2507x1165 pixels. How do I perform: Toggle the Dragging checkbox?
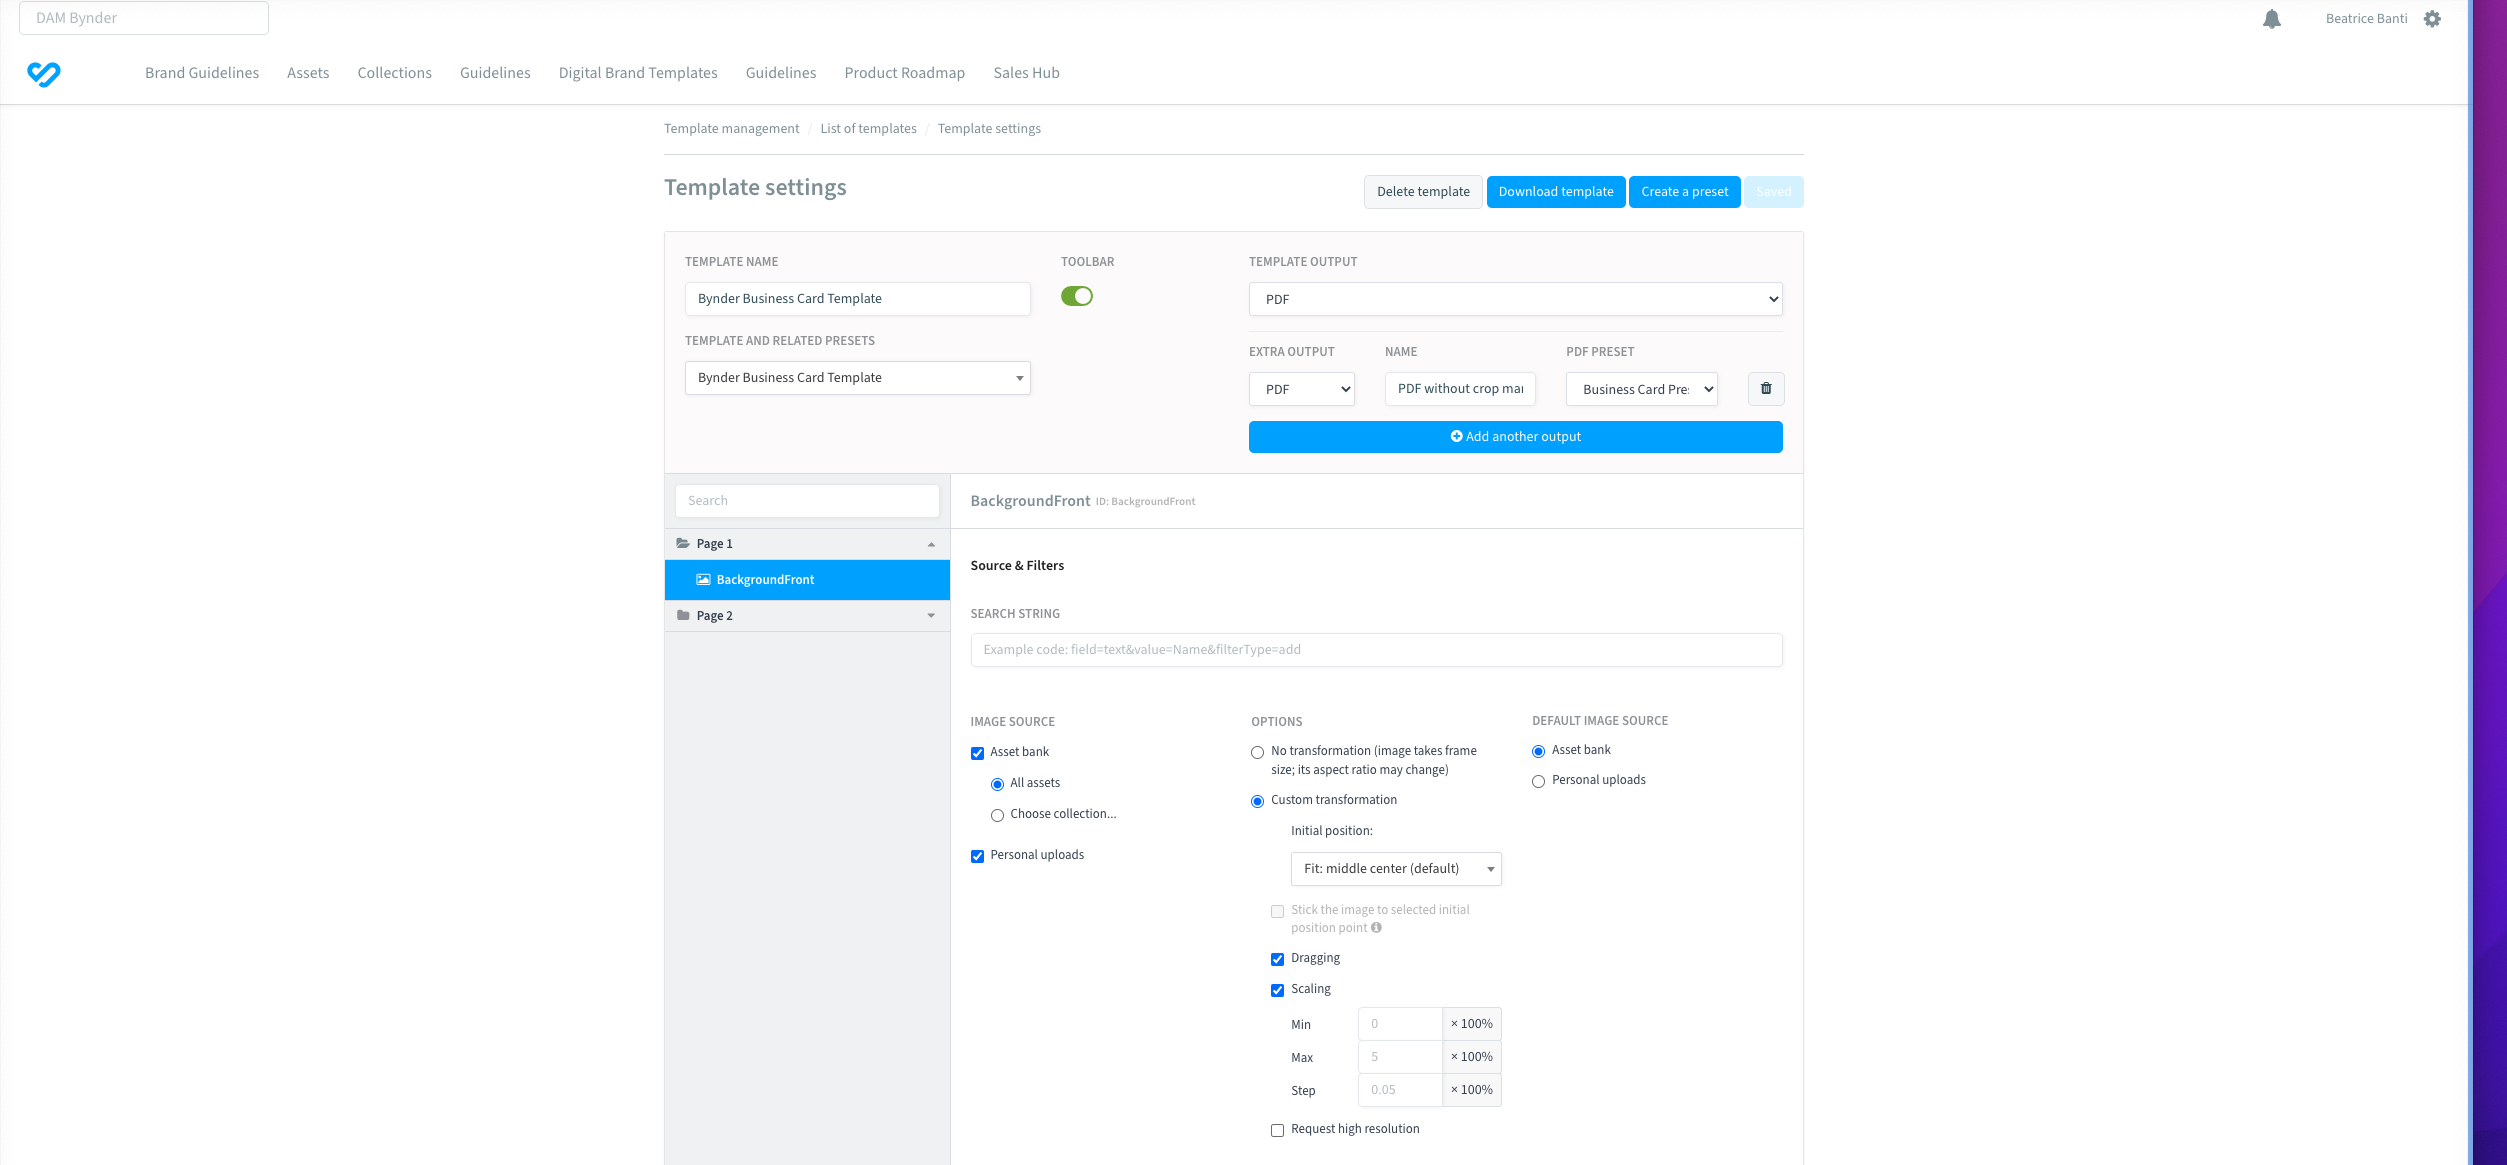click(x=1277, y=959)
